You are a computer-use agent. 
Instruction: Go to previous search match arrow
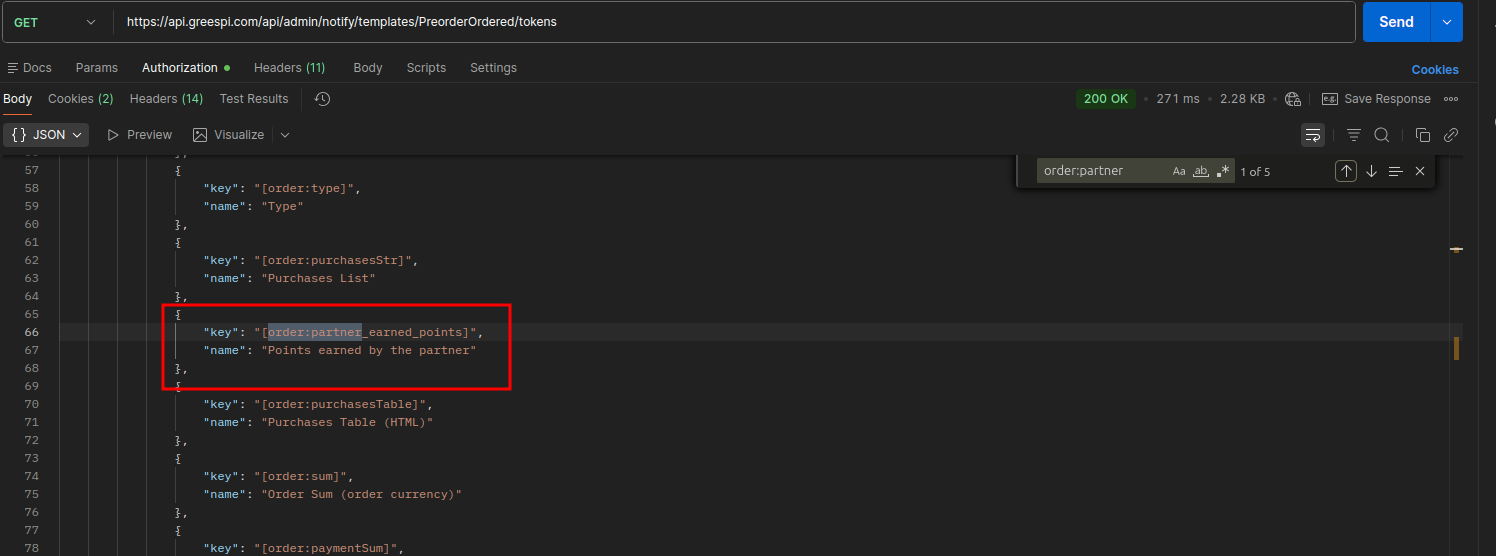pyautogui.click(x=1346, y=171)
